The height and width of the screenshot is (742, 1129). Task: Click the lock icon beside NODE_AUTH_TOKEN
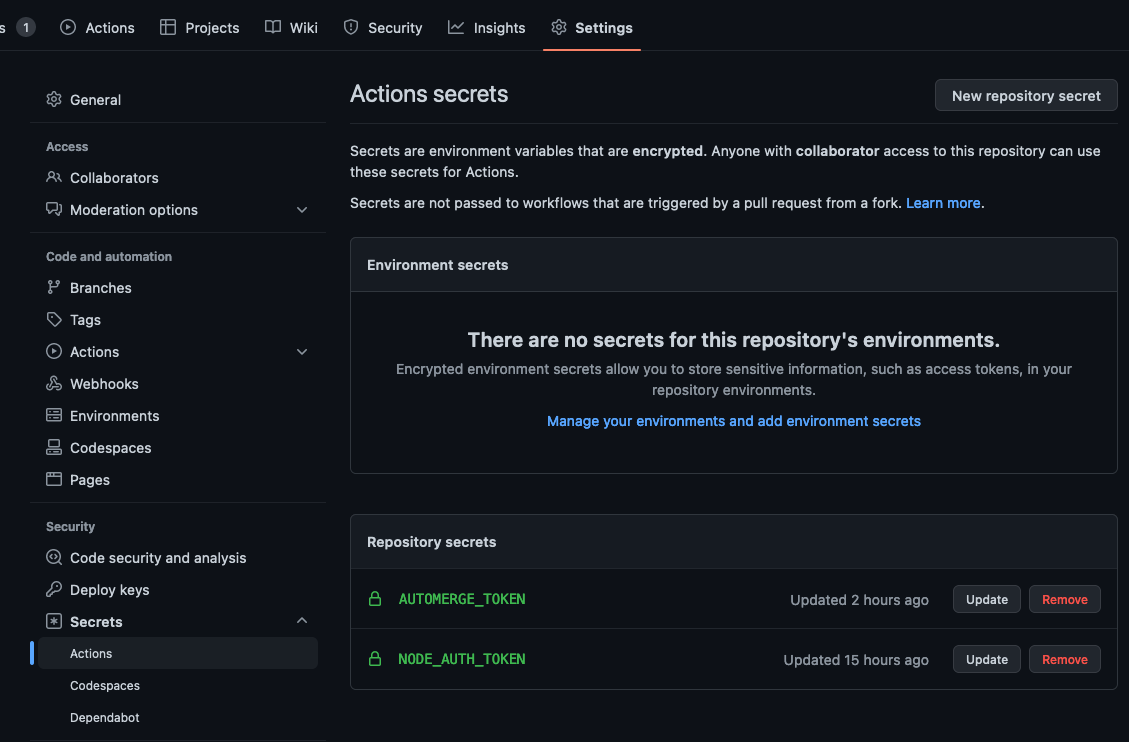374,659
